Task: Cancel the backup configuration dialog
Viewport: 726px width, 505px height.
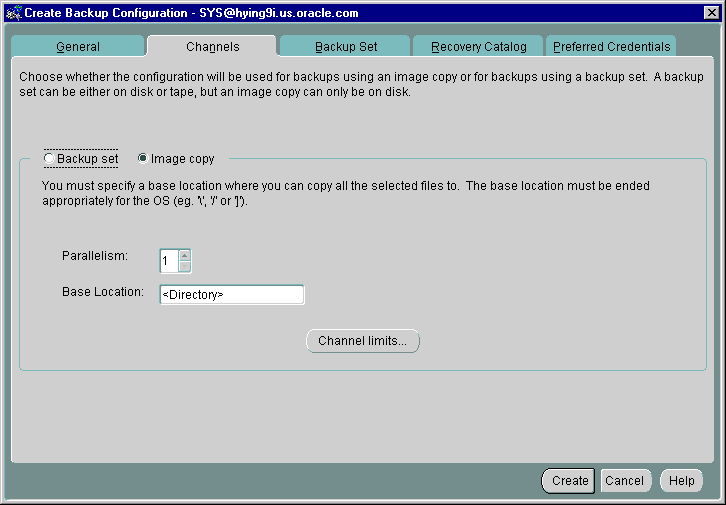Action: coord(624,481)
